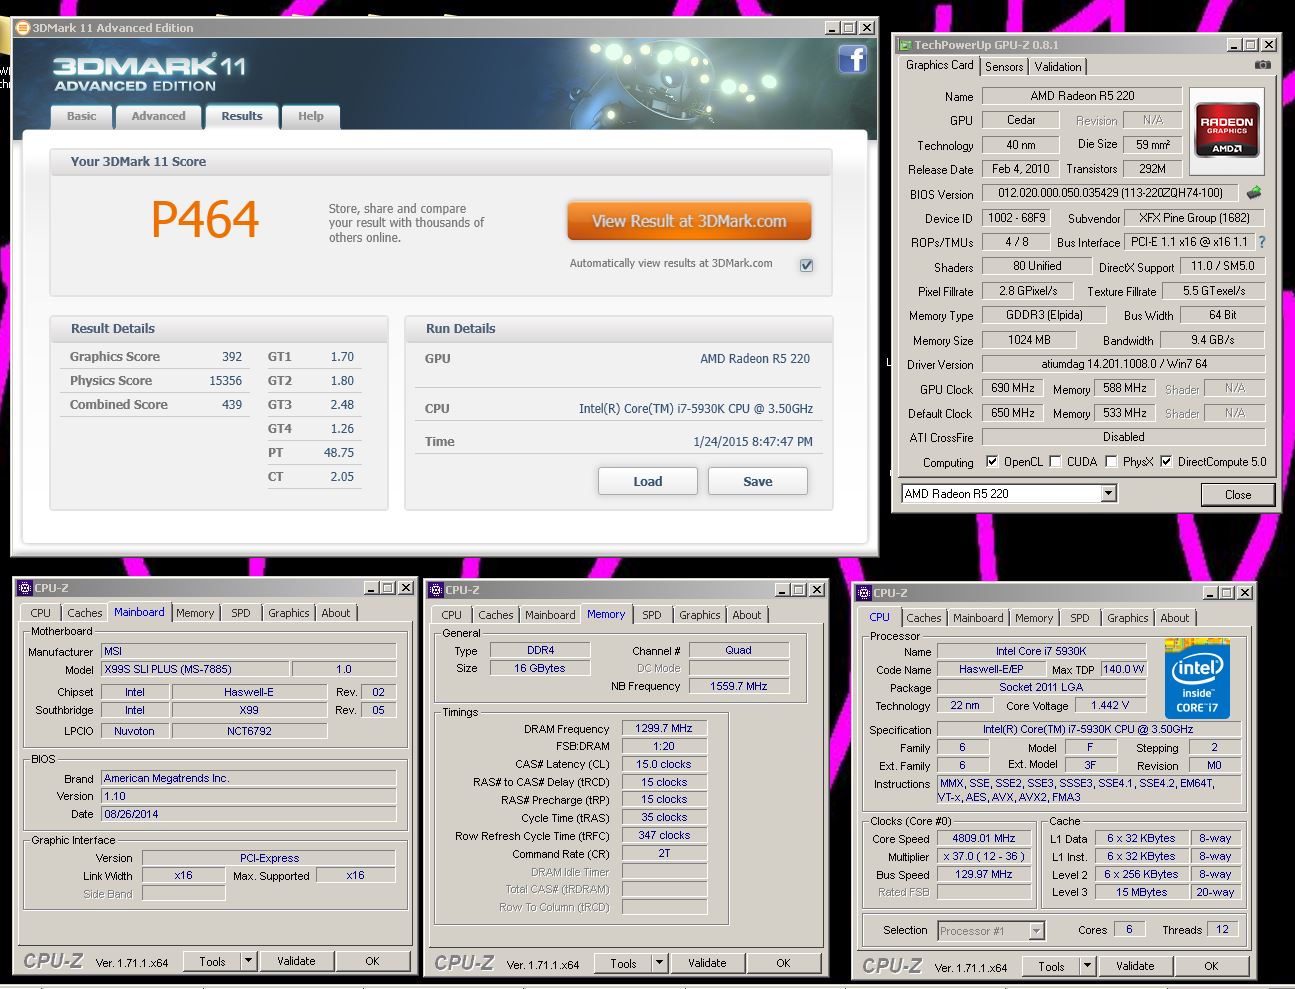Viewport: 1295px width, 989px height.
Task: Click the Load button in Run Details
Action: [647, 481]
